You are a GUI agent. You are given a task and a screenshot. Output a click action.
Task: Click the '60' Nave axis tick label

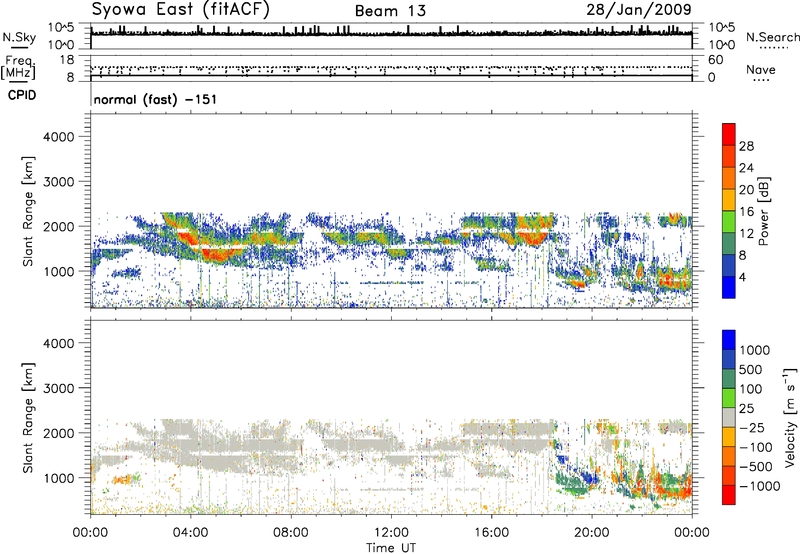(x=715, y=60)
